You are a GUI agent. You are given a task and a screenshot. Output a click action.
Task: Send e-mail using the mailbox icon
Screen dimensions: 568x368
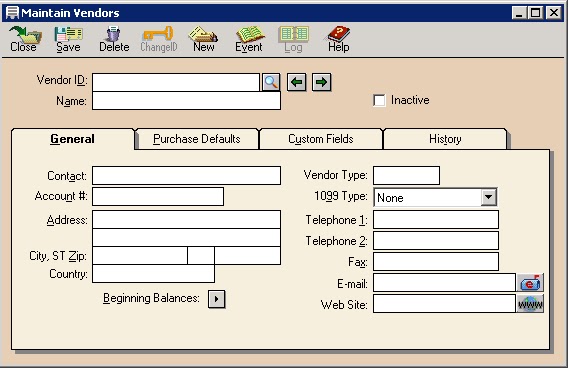coord(530,283)
